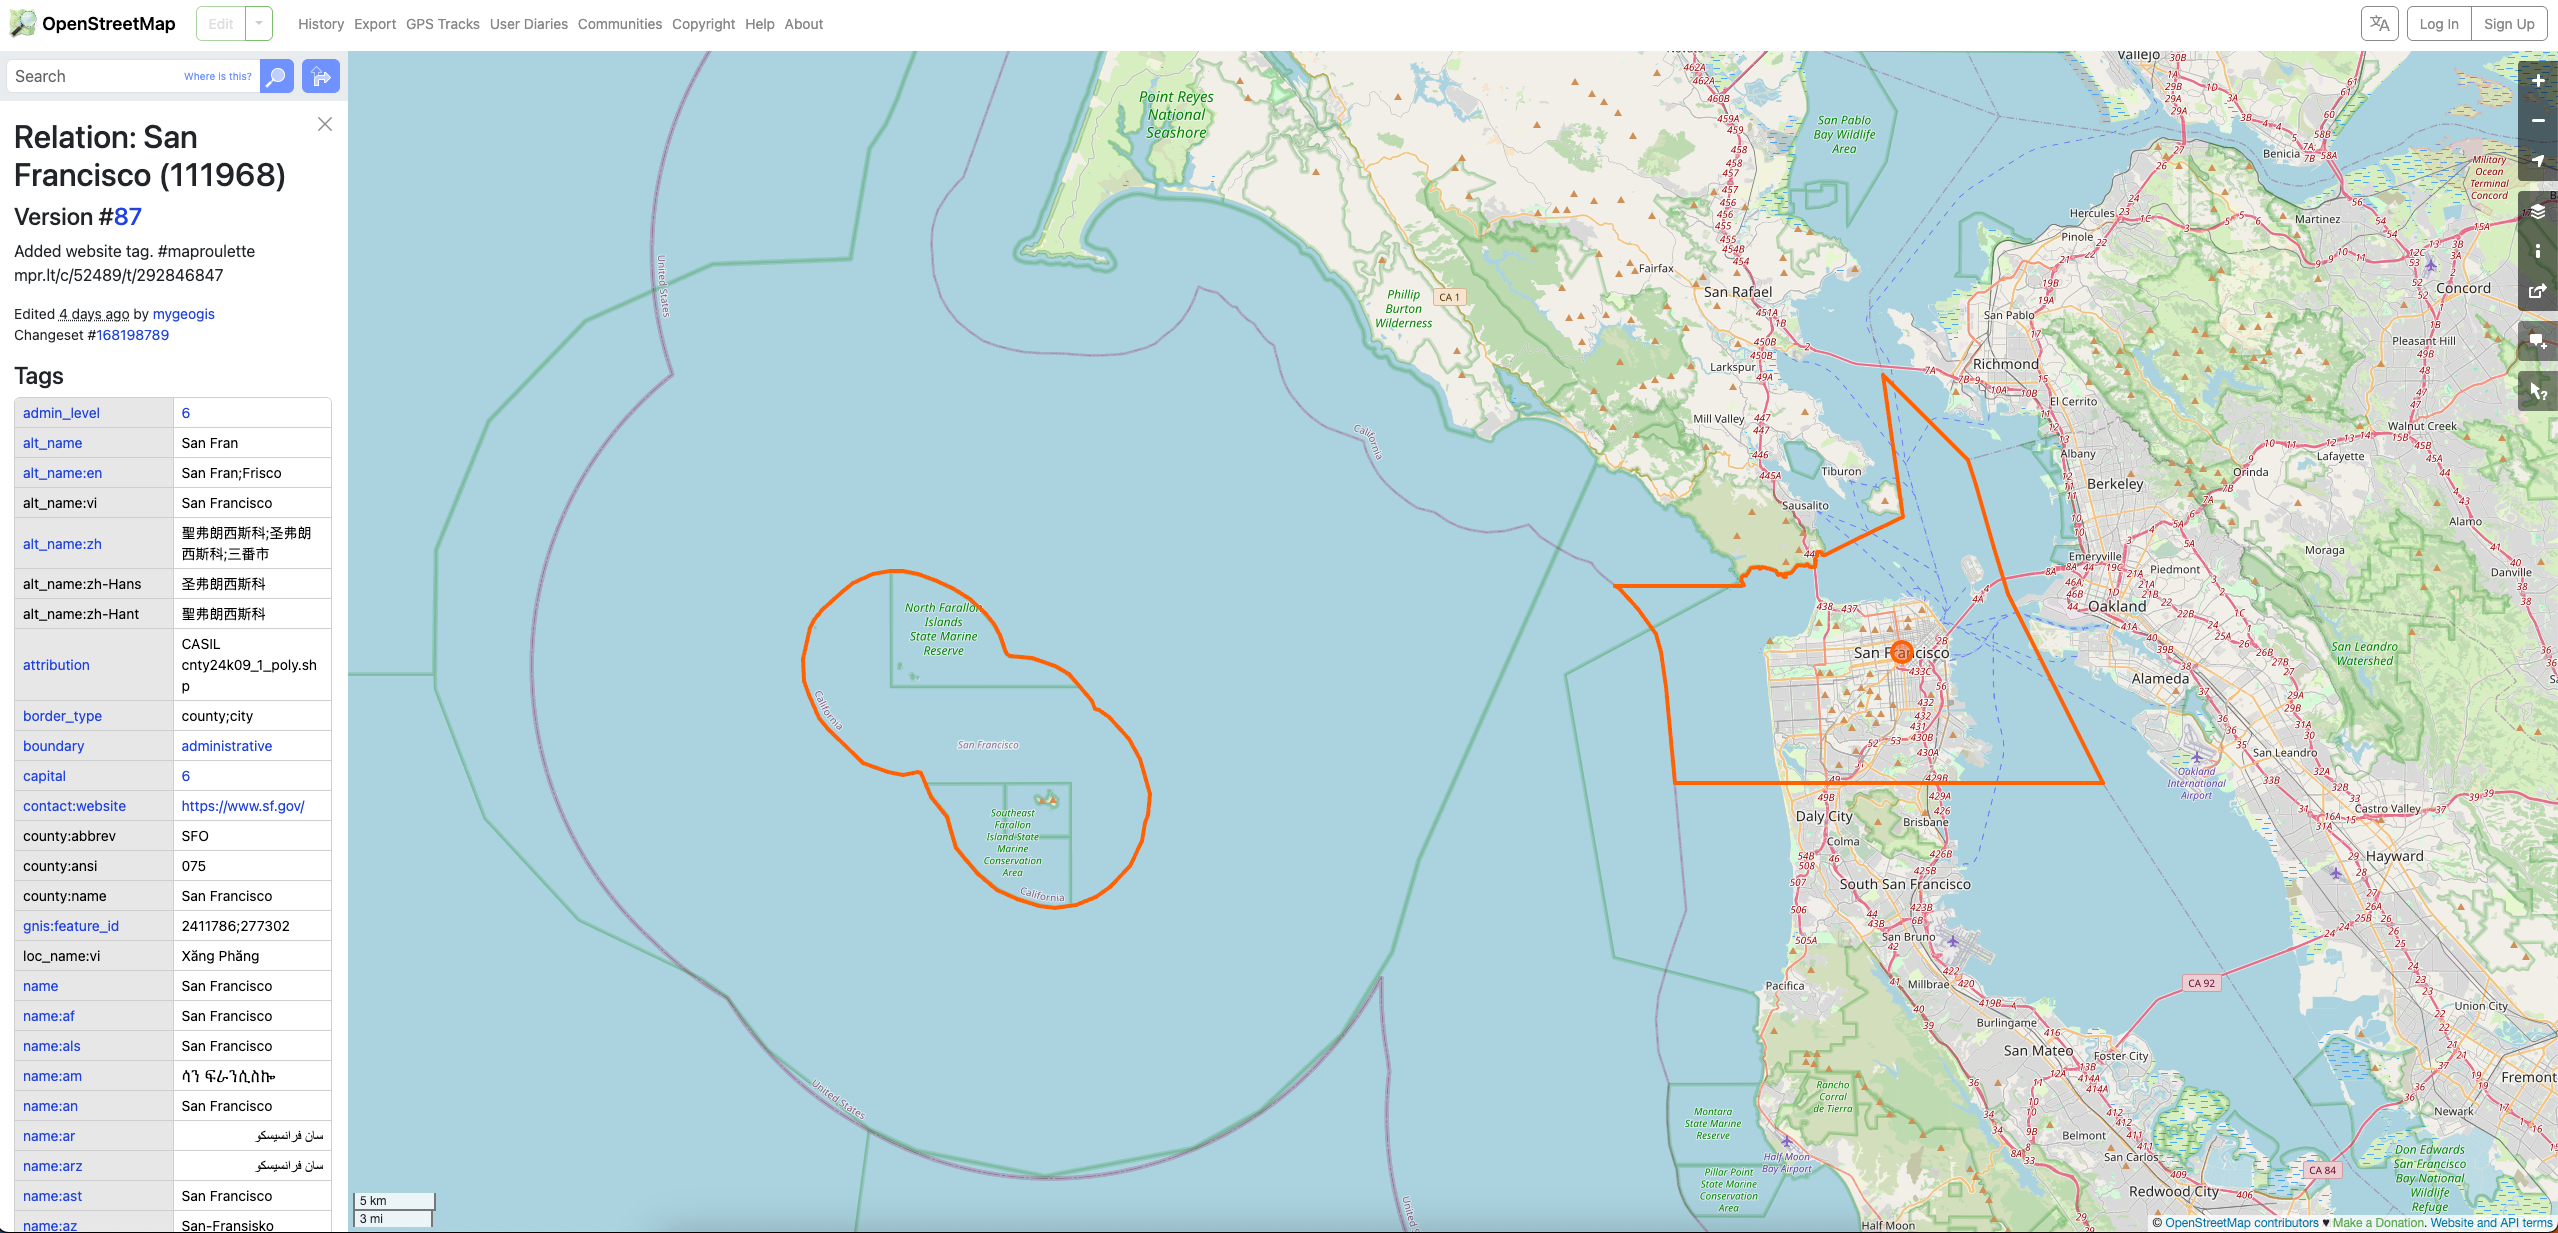Screen dimensions: 2558x1233
Task: Open Copyright page
Action: 703,24
